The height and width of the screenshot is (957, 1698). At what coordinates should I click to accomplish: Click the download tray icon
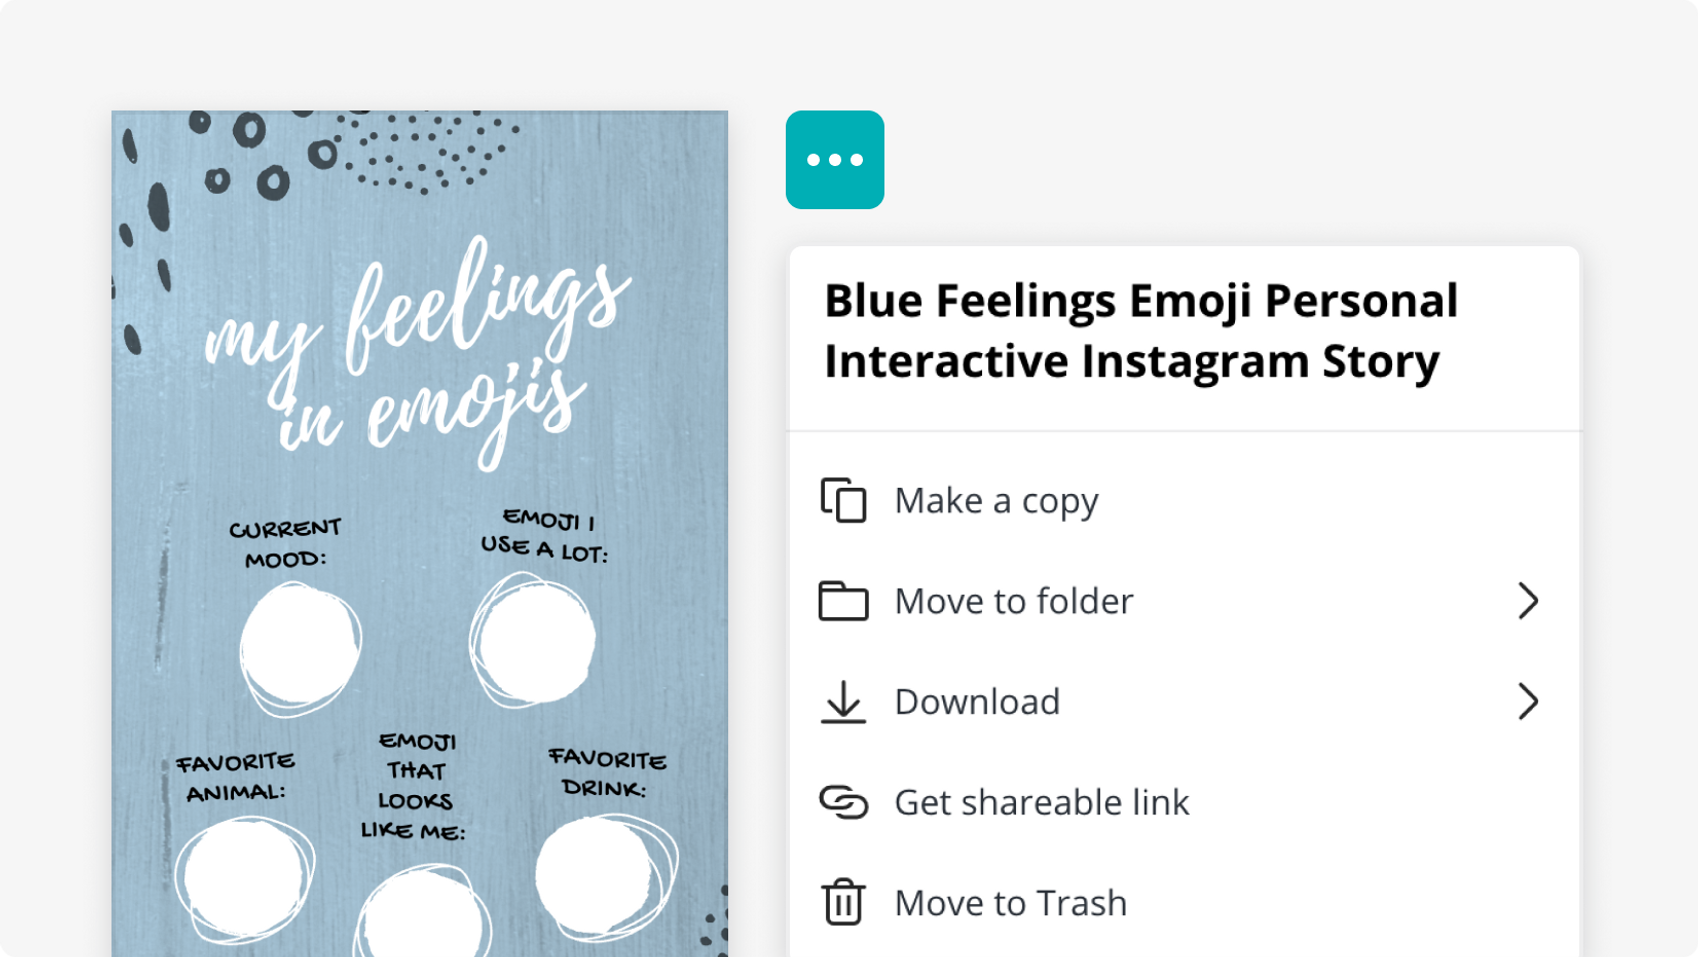pos(844,701)
